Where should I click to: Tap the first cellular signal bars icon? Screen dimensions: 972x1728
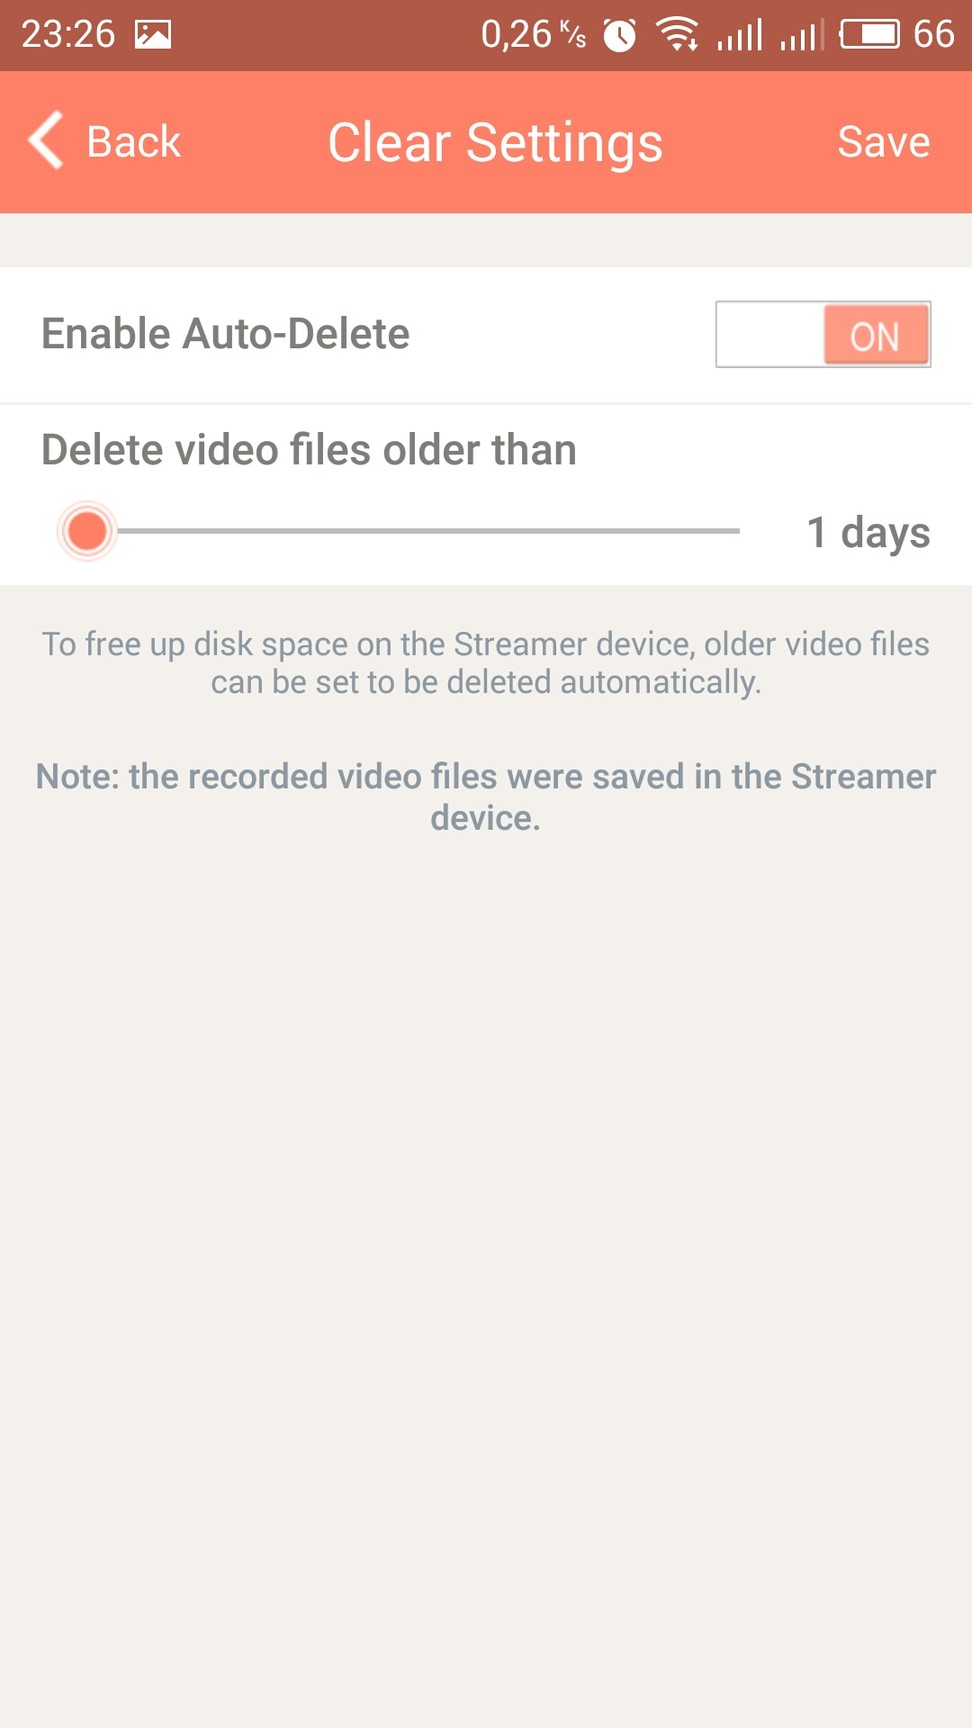coord(740,35)
